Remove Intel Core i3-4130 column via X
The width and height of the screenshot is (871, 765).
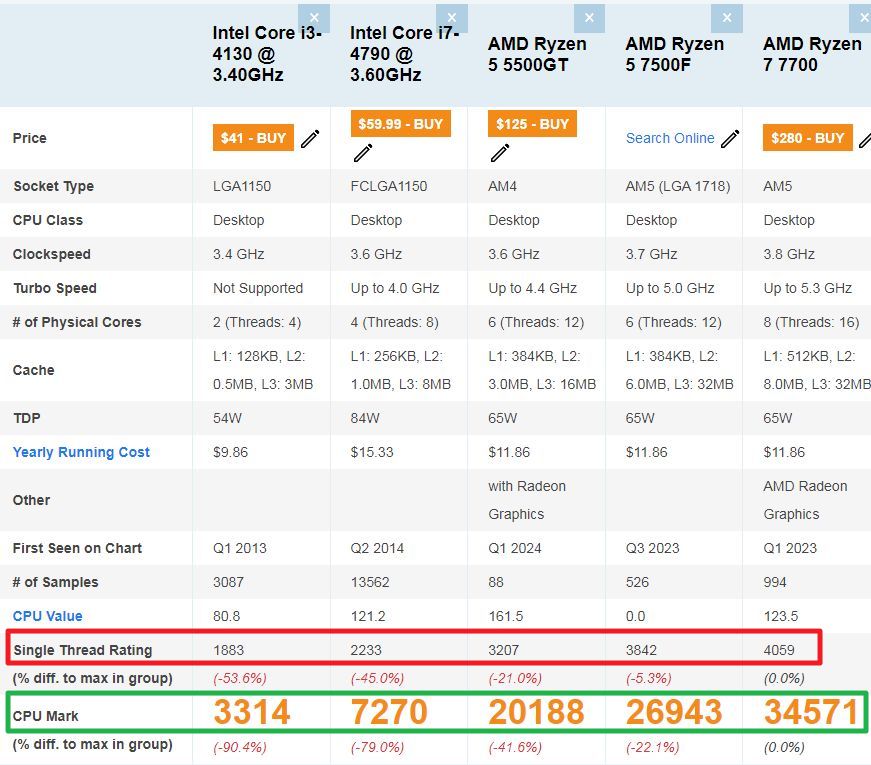point(314,18)
